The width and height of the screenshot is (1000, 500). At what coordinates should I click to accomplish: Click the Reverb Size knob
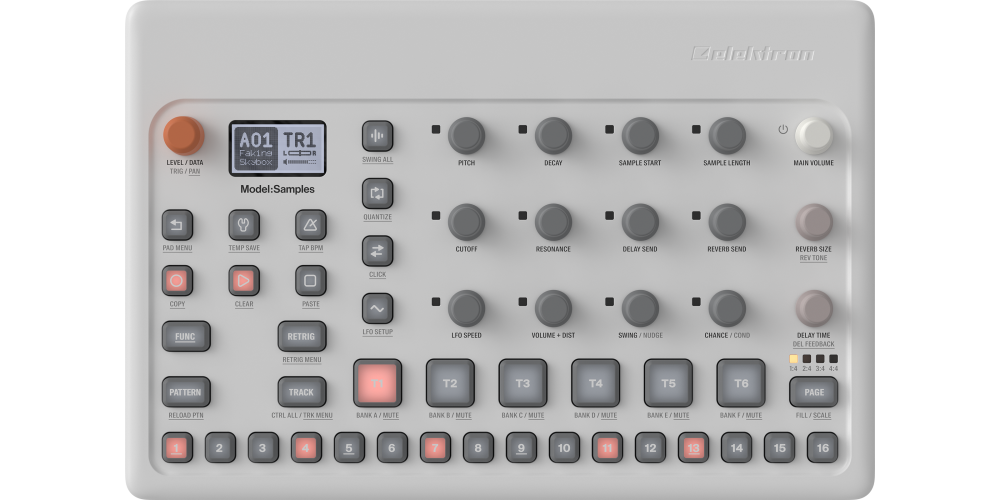tap(814, 222)
